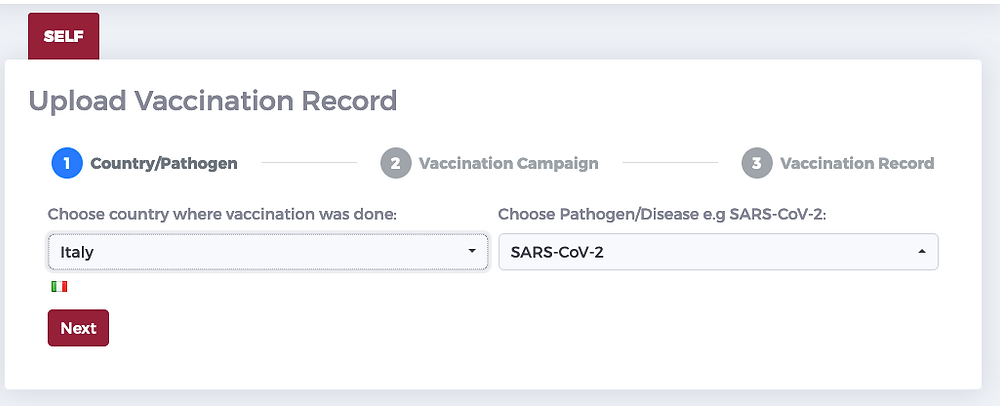Click the 'Choose Pathogen/Disease' label
This screenshot has width=1000, height=406.
tap(662, 214)
